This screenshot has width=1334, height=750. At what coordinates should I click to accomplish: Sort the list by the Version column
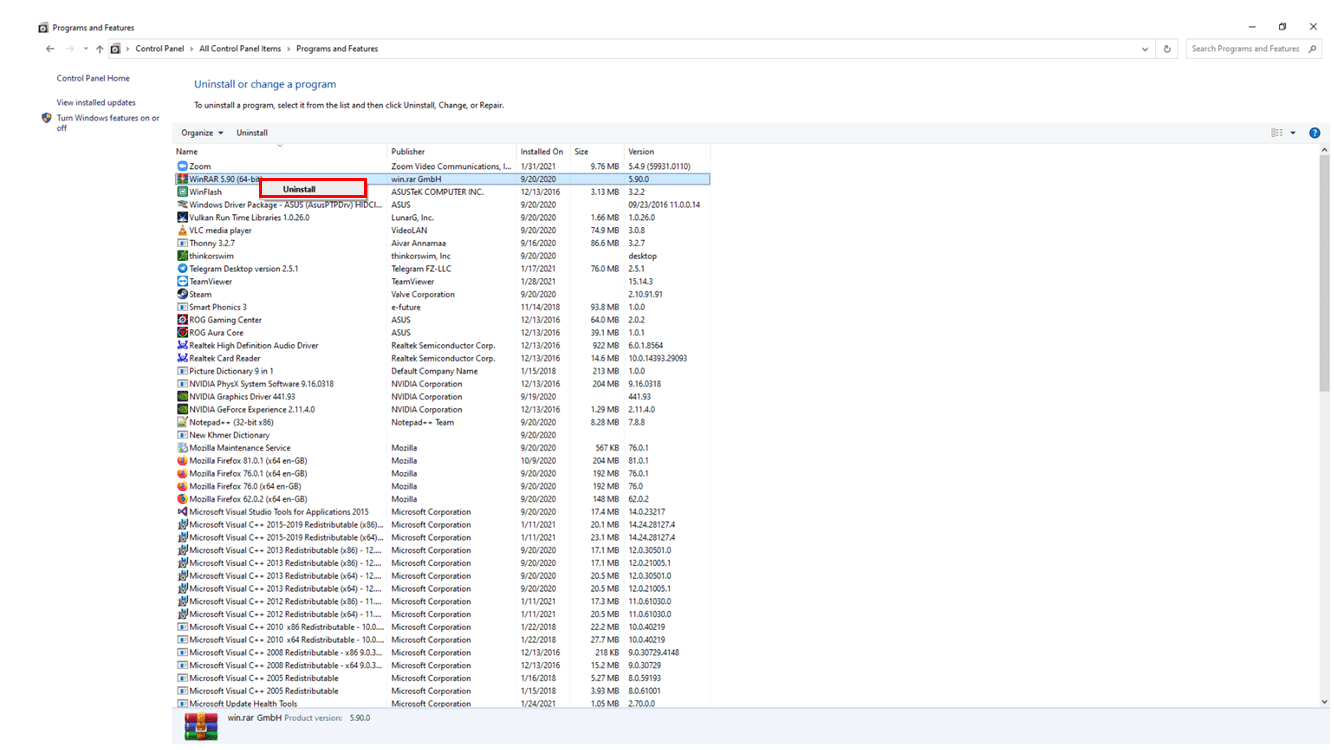pyautogui.click(x=667, y=152)
